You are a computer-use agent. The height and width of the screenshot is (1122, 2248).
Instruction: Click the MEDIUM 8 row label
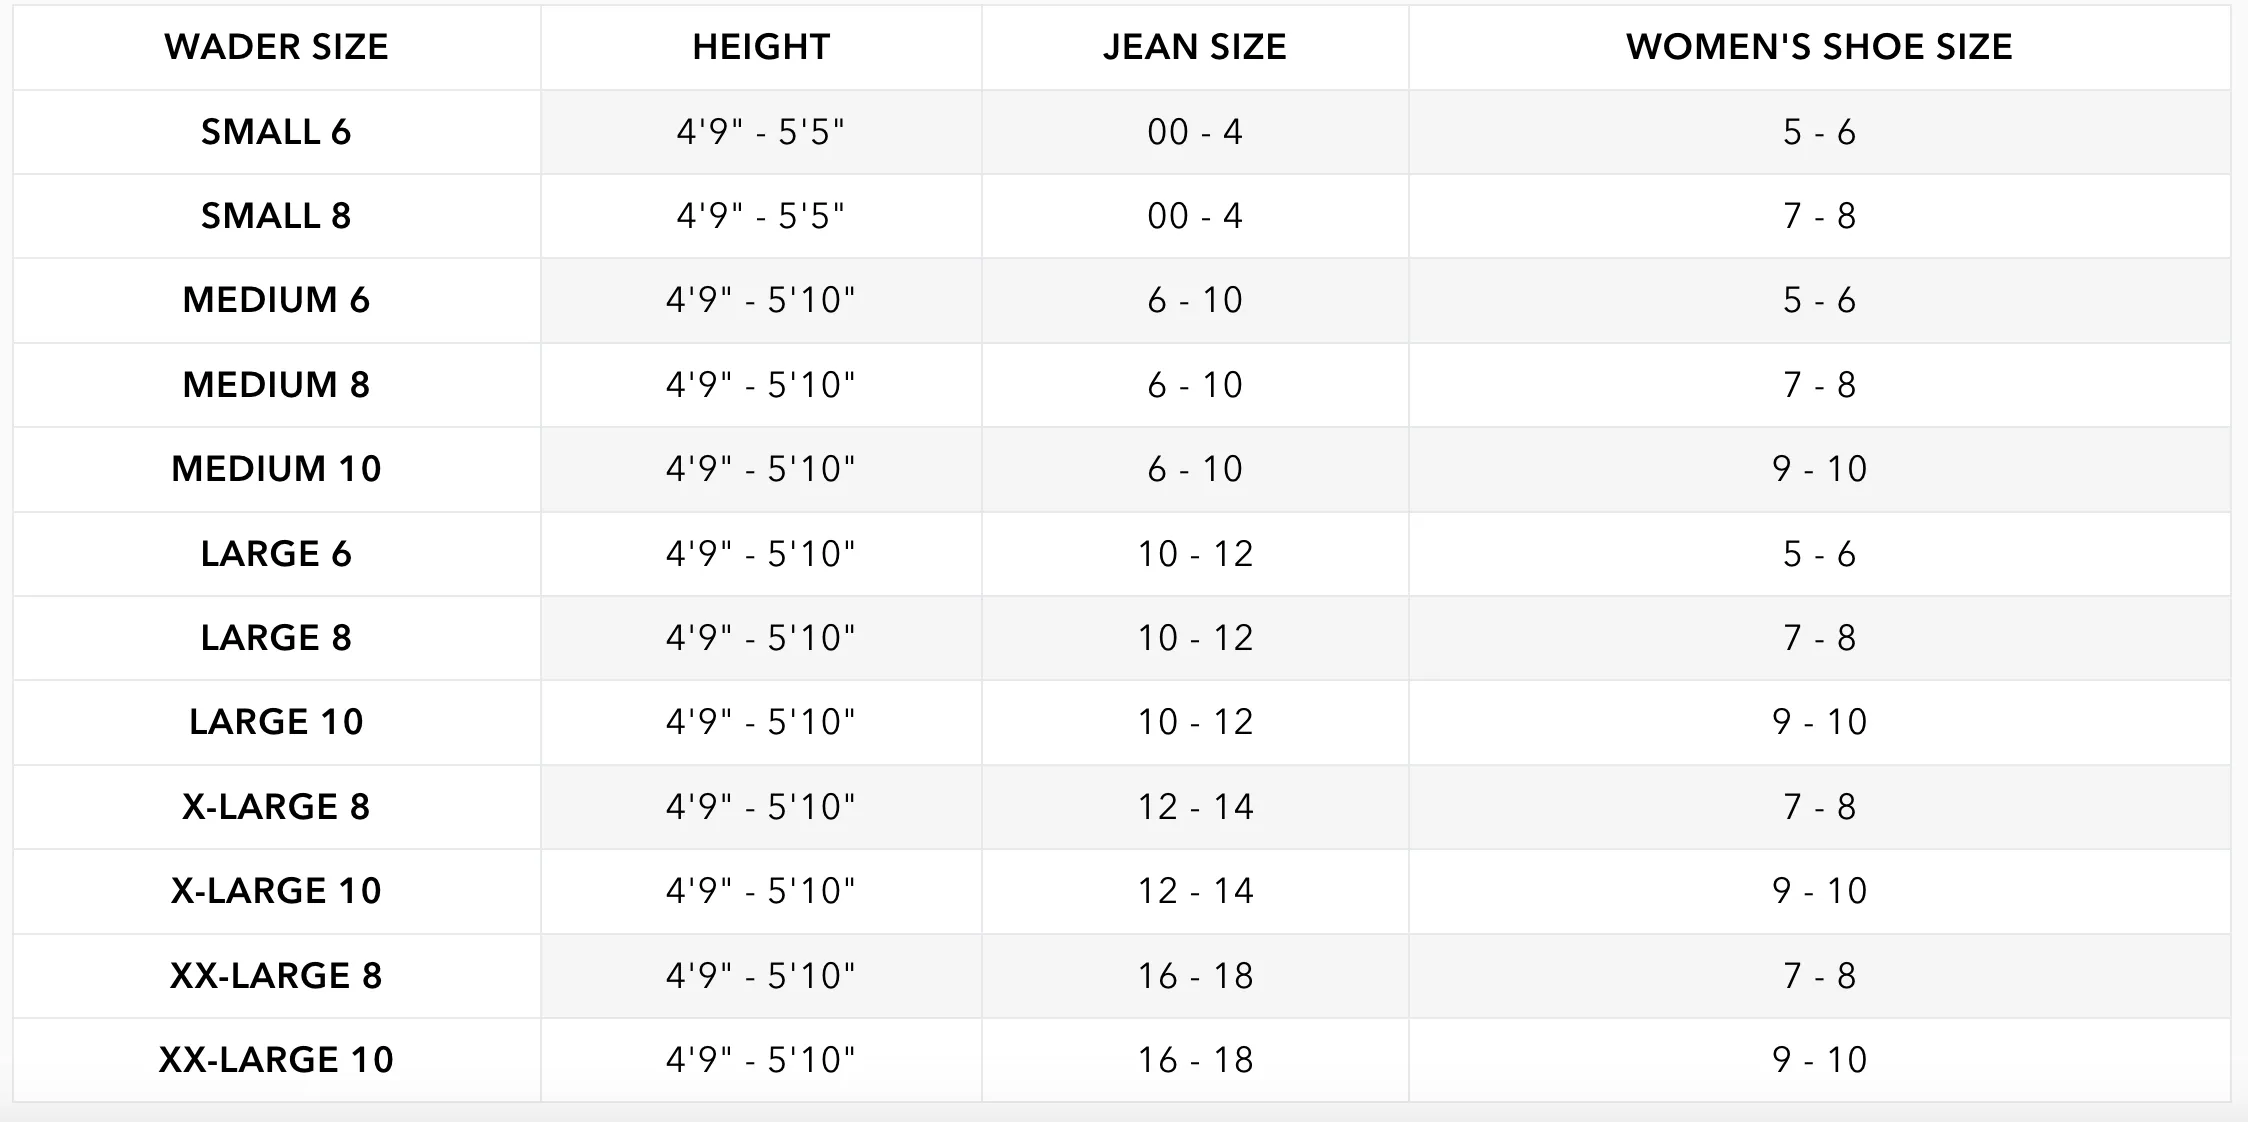[276, 385]
